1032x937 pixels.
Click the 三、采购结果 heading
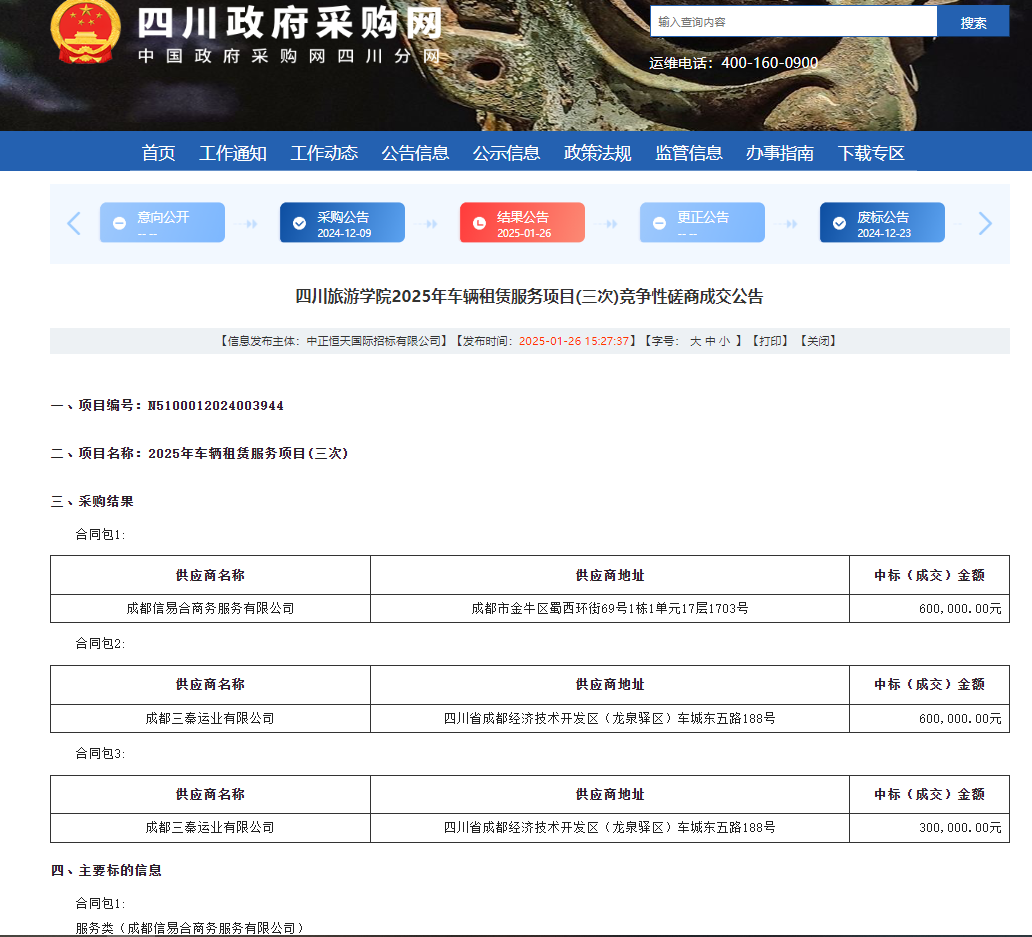point(92,501)
